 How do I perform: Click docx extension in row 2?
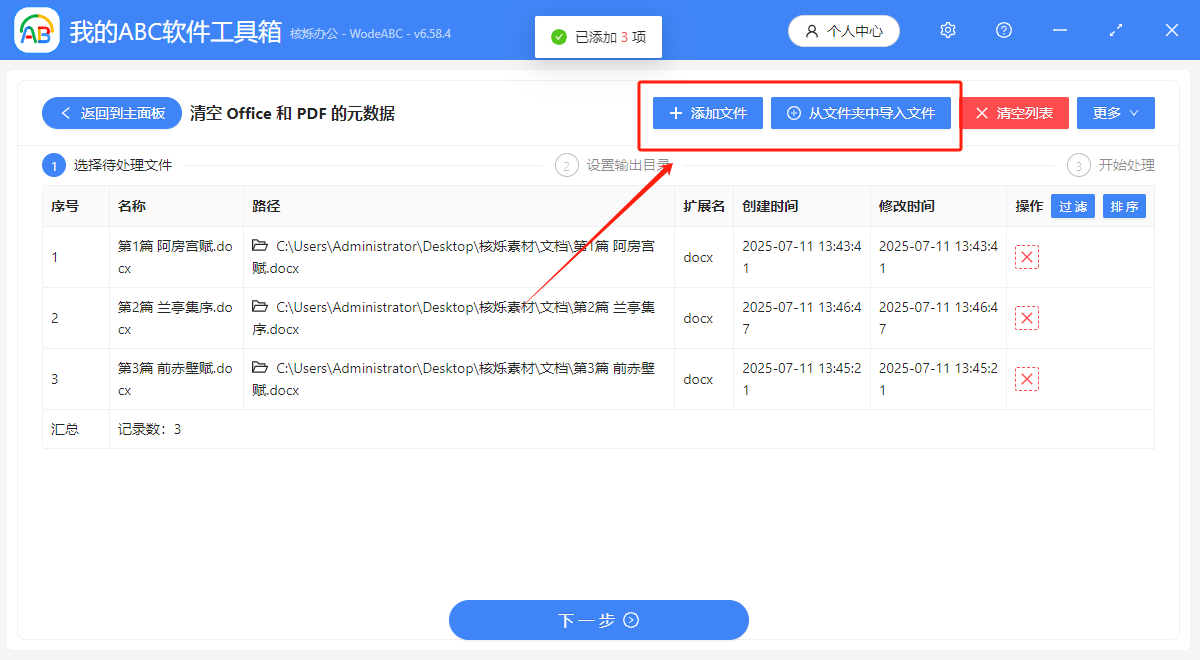698,318
